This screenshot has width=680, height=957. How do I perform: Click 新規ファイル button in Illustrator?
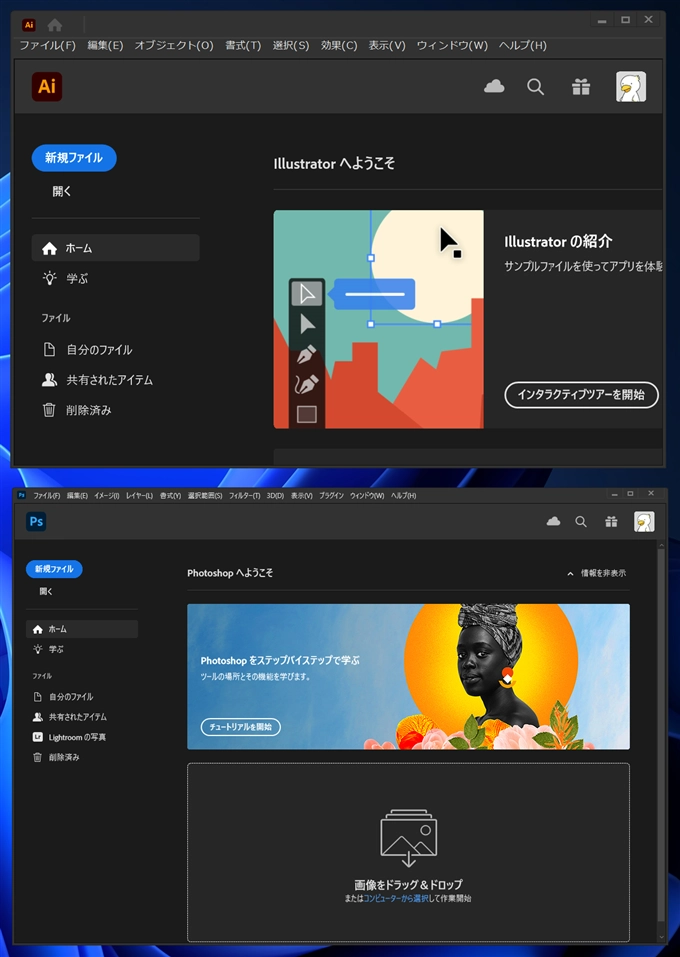pos(74,157)
